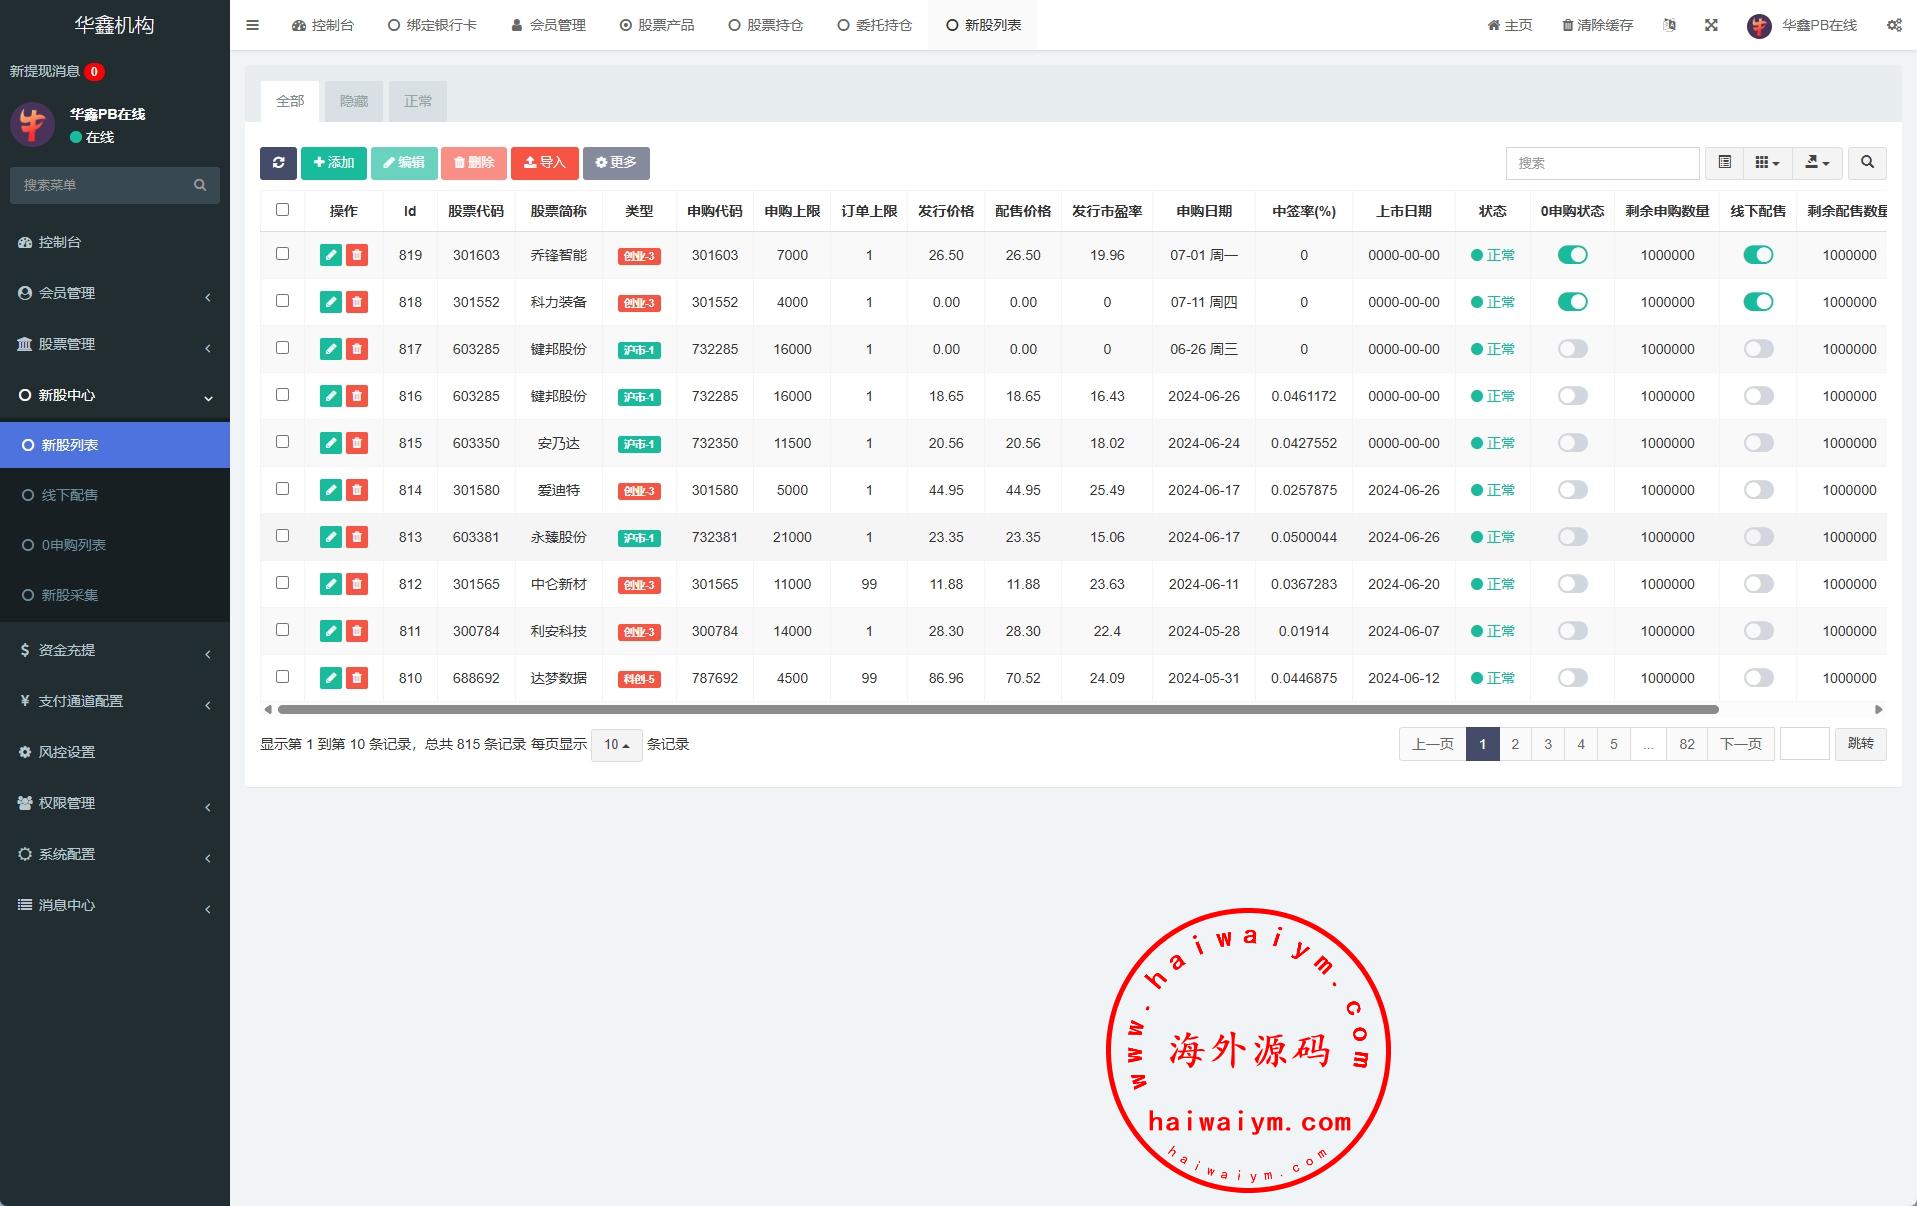
Task: Go to the 下一页 page
Action: pyautogui.click(x=1740, y=744)
